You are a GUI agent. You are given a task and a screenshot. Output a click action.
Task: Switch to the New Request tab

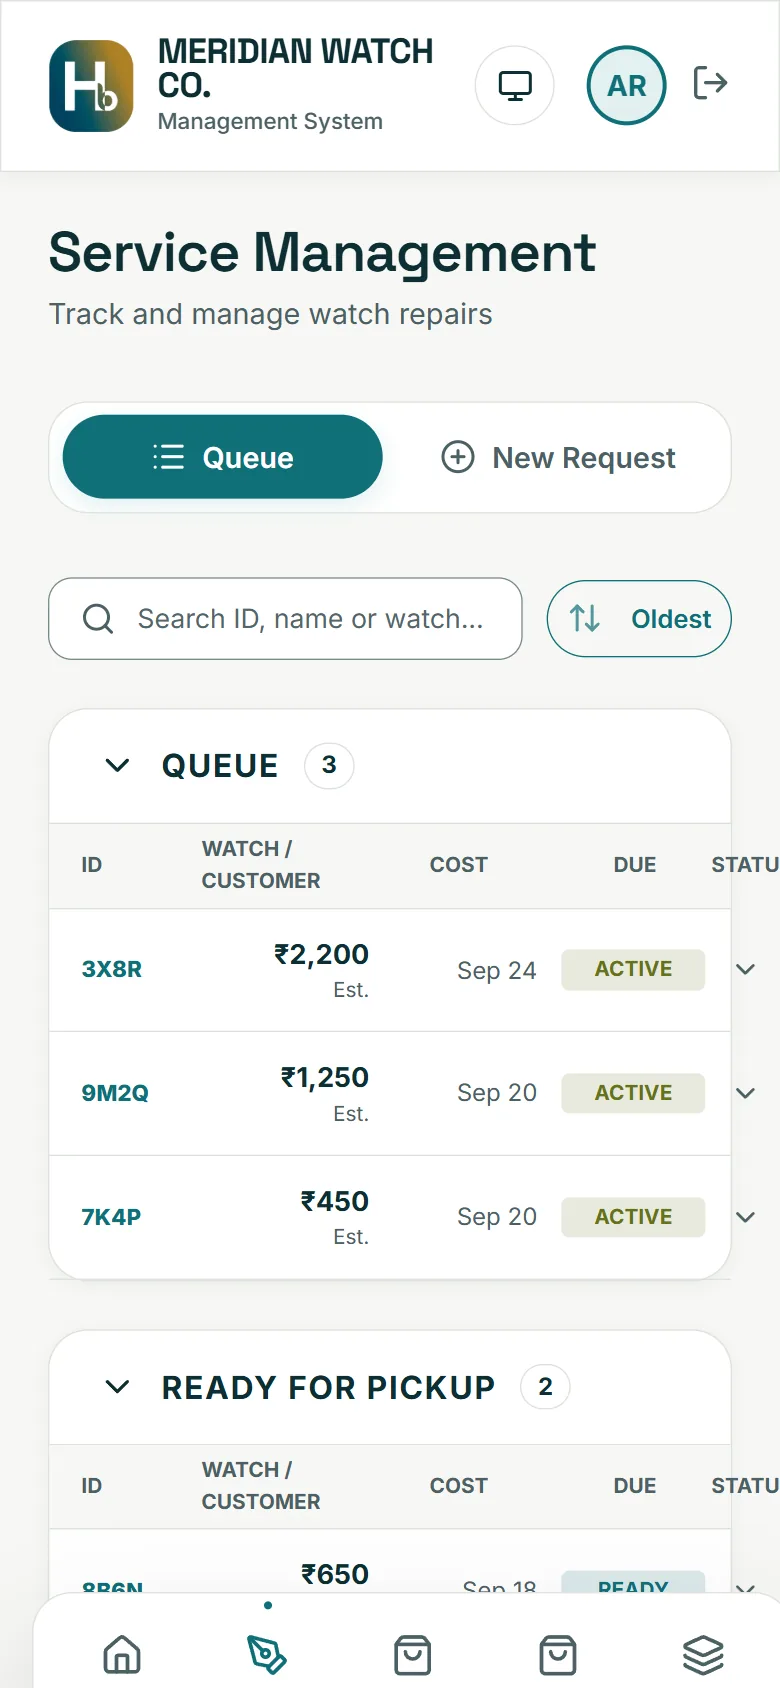tap(558, 457)
